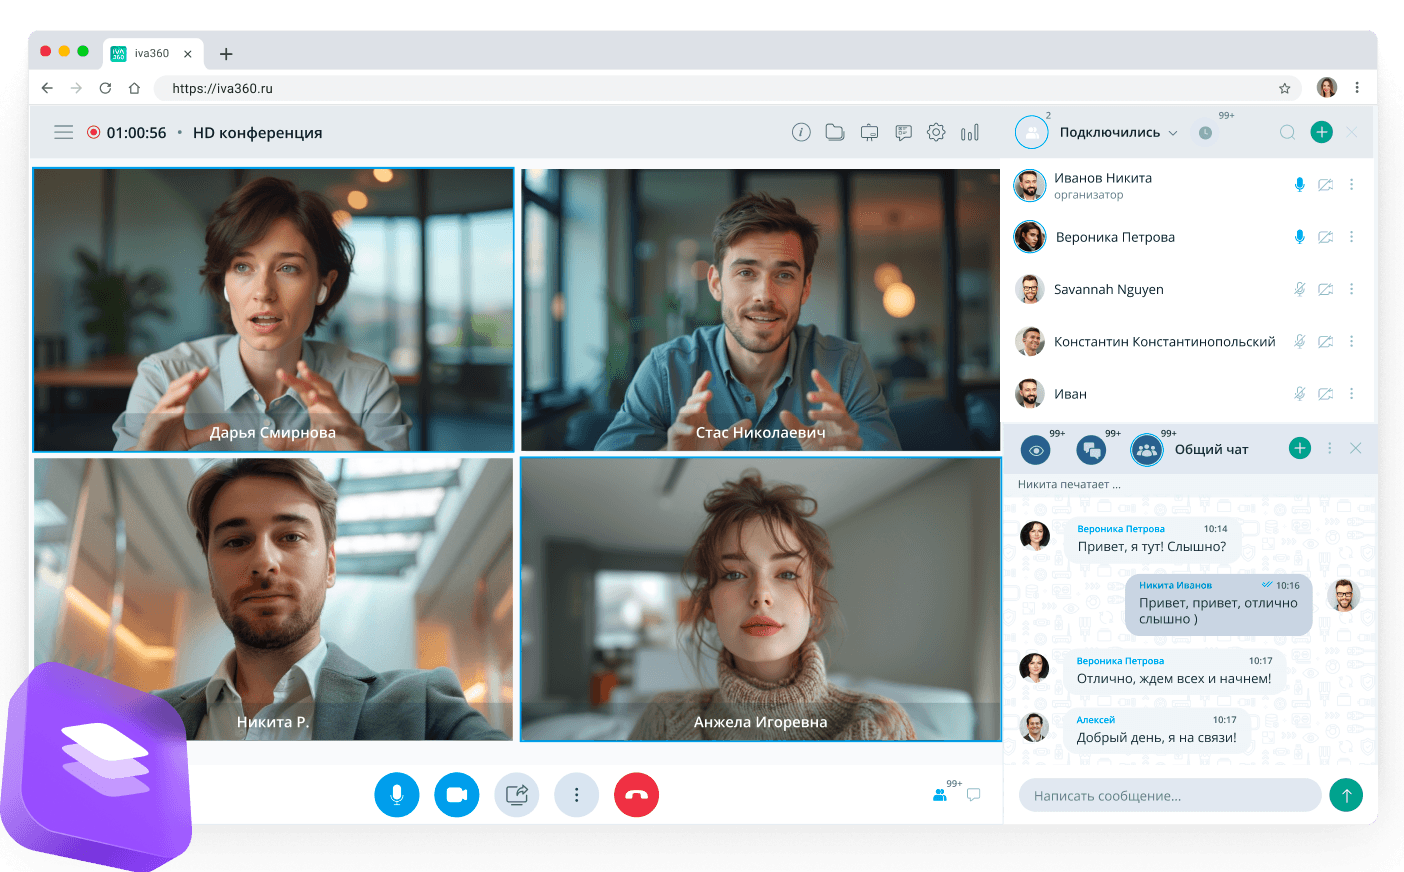Open a new browser tab
The height and width of the screenshot is (872, 1404).
pyautogui.click(x=226, y=54)
